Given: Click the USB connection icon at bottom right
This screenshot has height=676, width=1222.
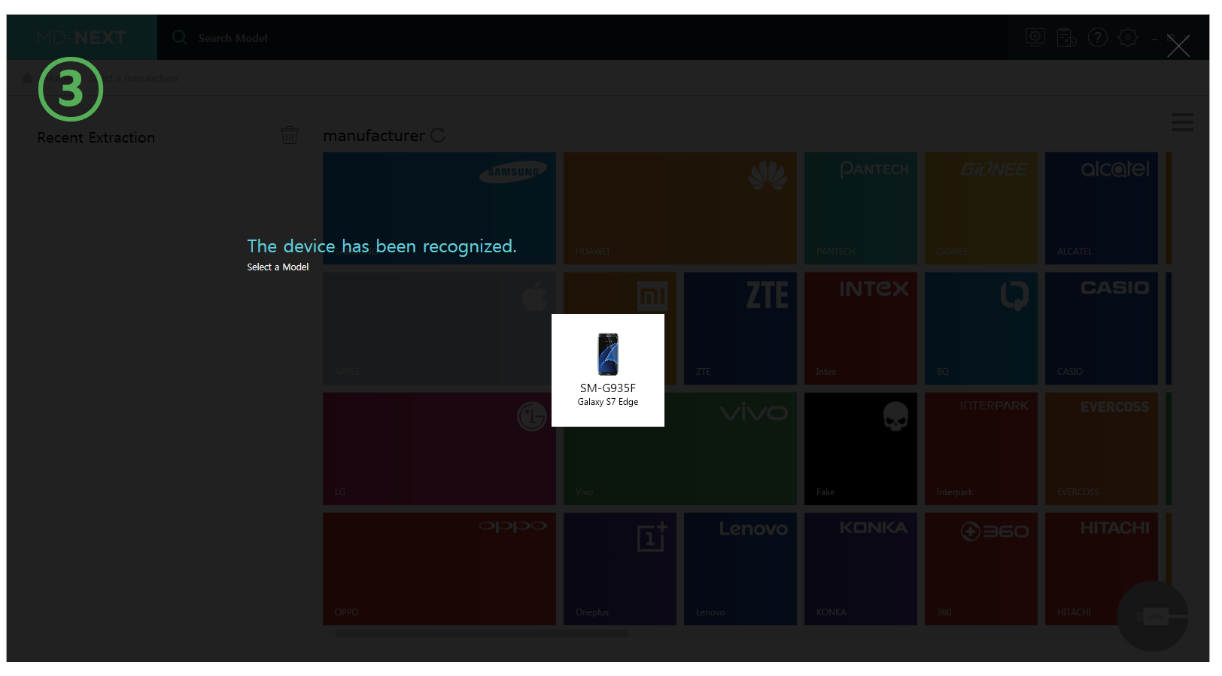Looking at the screenshot, I should (1153, 616).
